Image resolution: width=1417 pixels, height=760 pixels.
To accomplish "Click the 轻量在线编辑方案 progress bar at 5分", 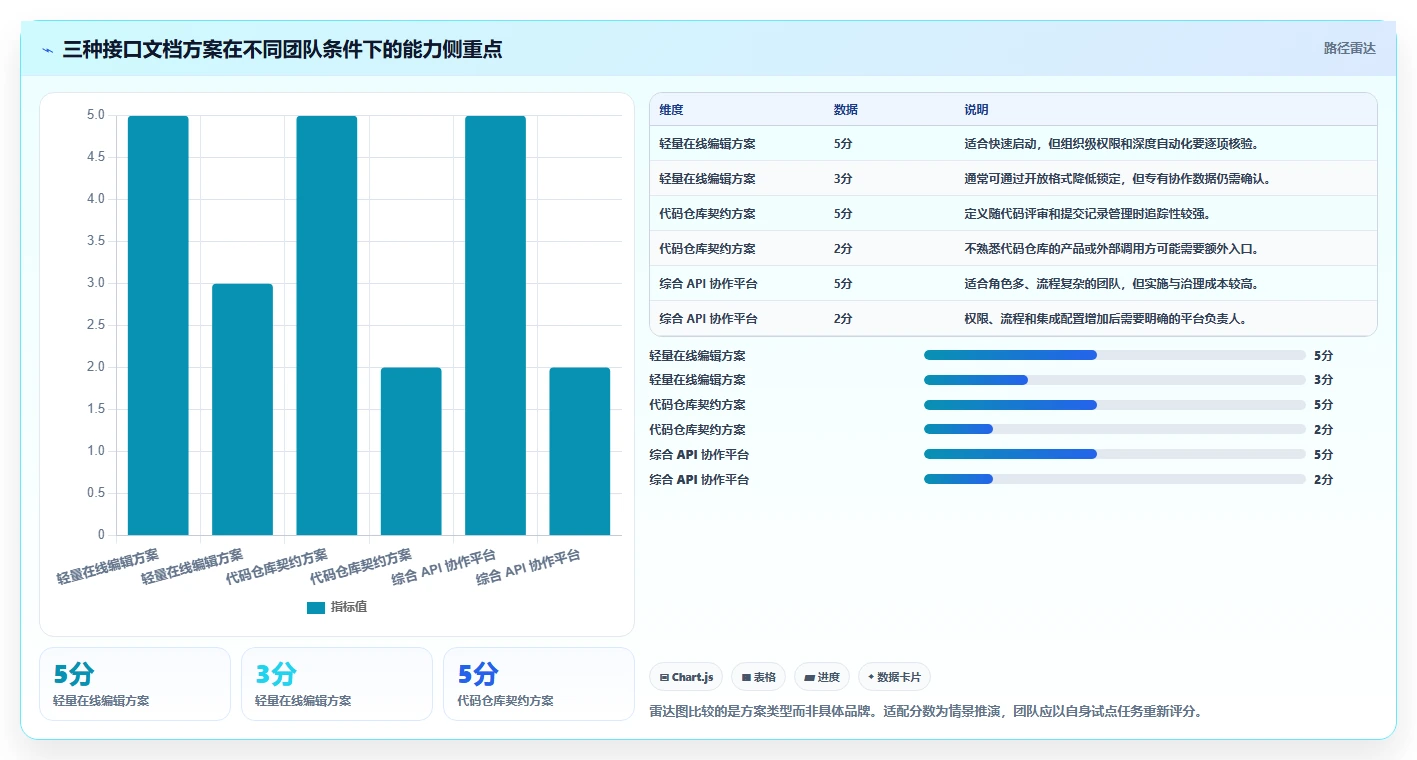I will pyautogui.click(x=1115, y=355).
